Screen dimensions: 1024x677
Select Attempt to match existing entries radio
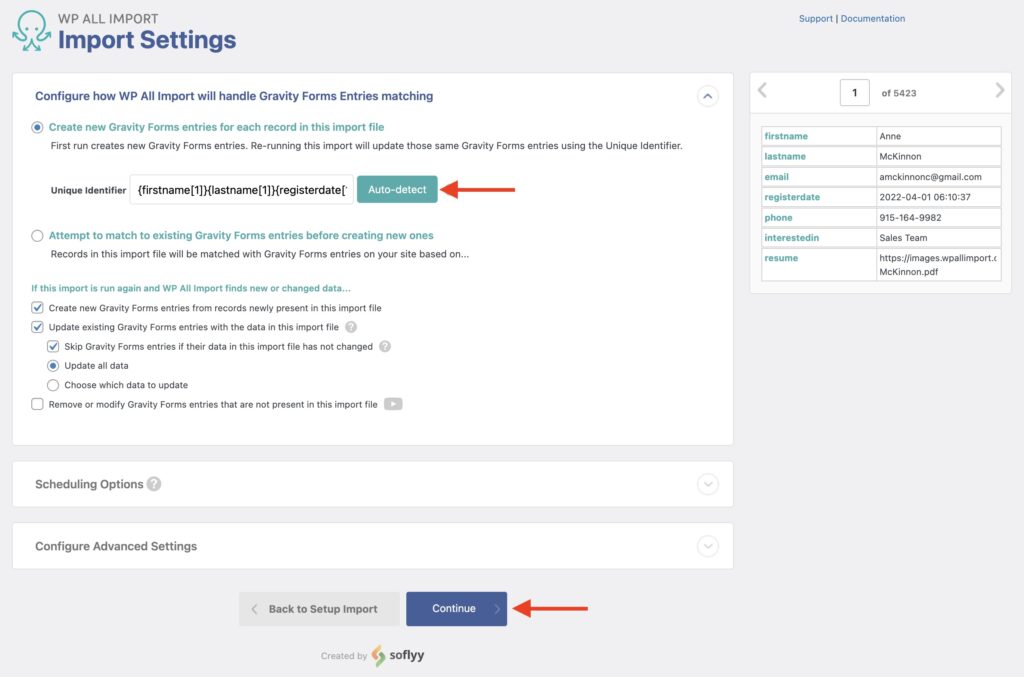tap(37, 236)
